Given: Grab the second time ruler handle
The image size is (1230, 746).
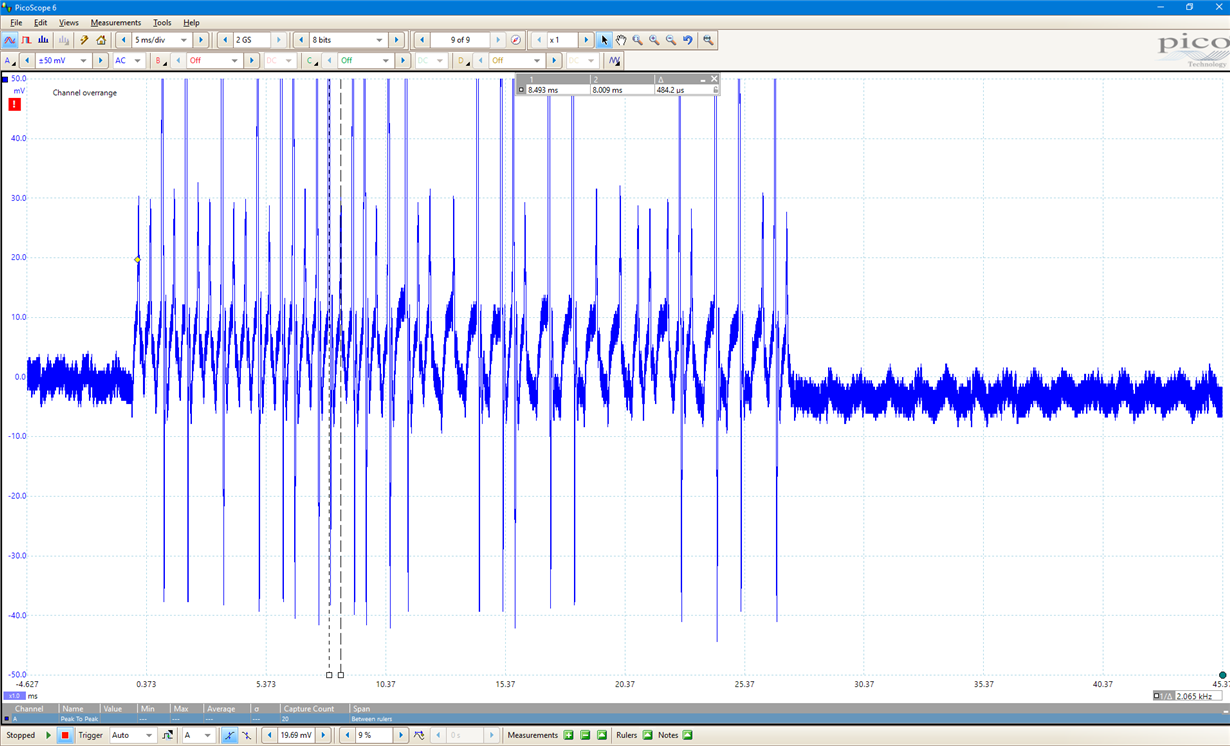Looking at the screenshot, I should pos(341,675).
